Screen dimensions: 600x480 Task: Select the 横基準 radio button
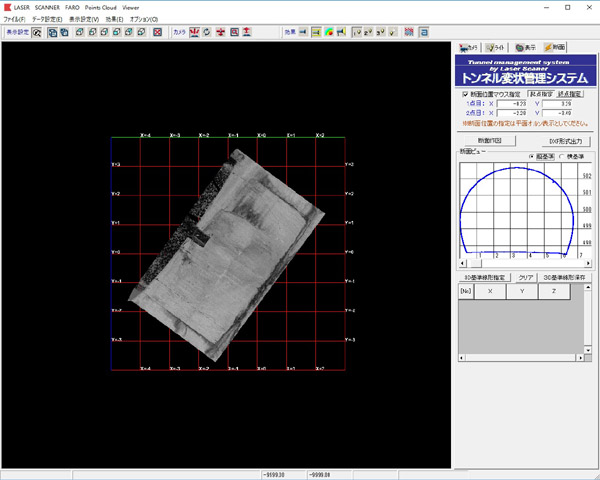point(563,158)
